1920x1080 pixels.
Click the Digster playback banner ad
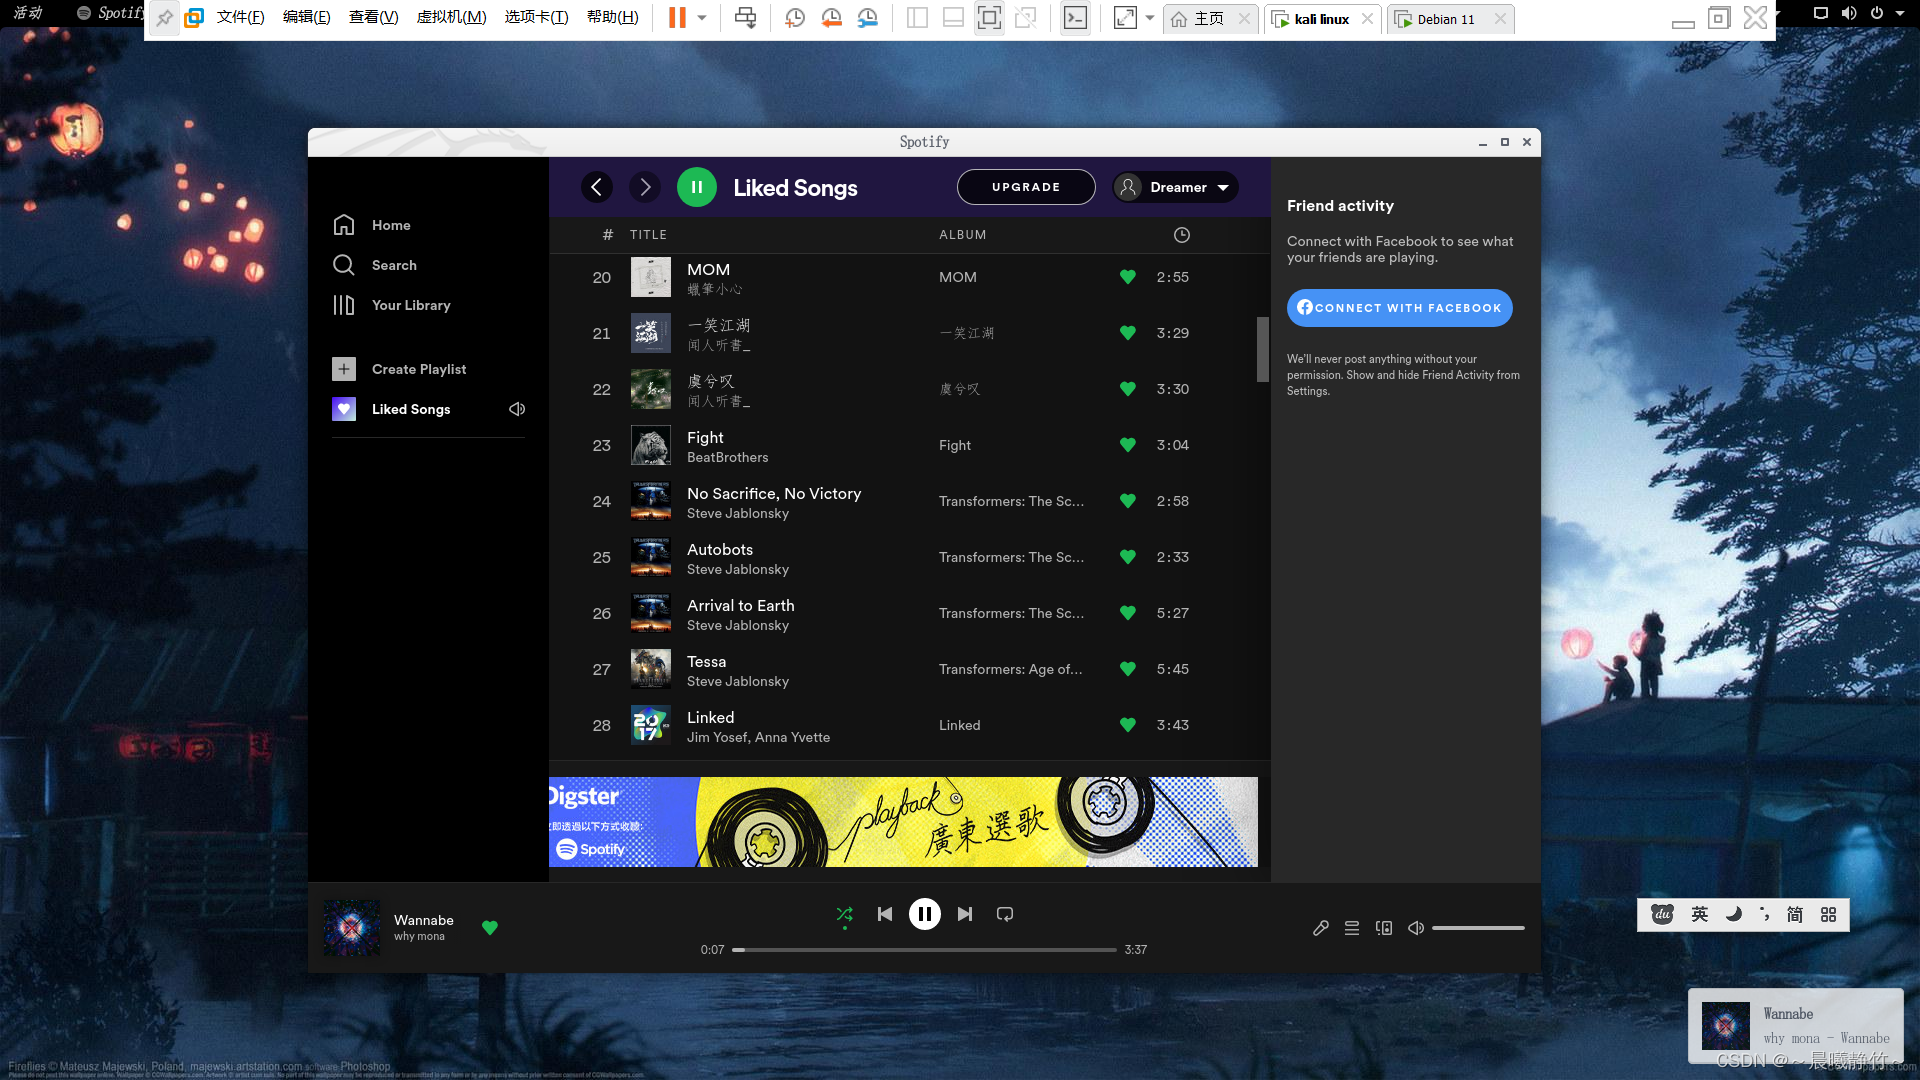click(903, 822)
